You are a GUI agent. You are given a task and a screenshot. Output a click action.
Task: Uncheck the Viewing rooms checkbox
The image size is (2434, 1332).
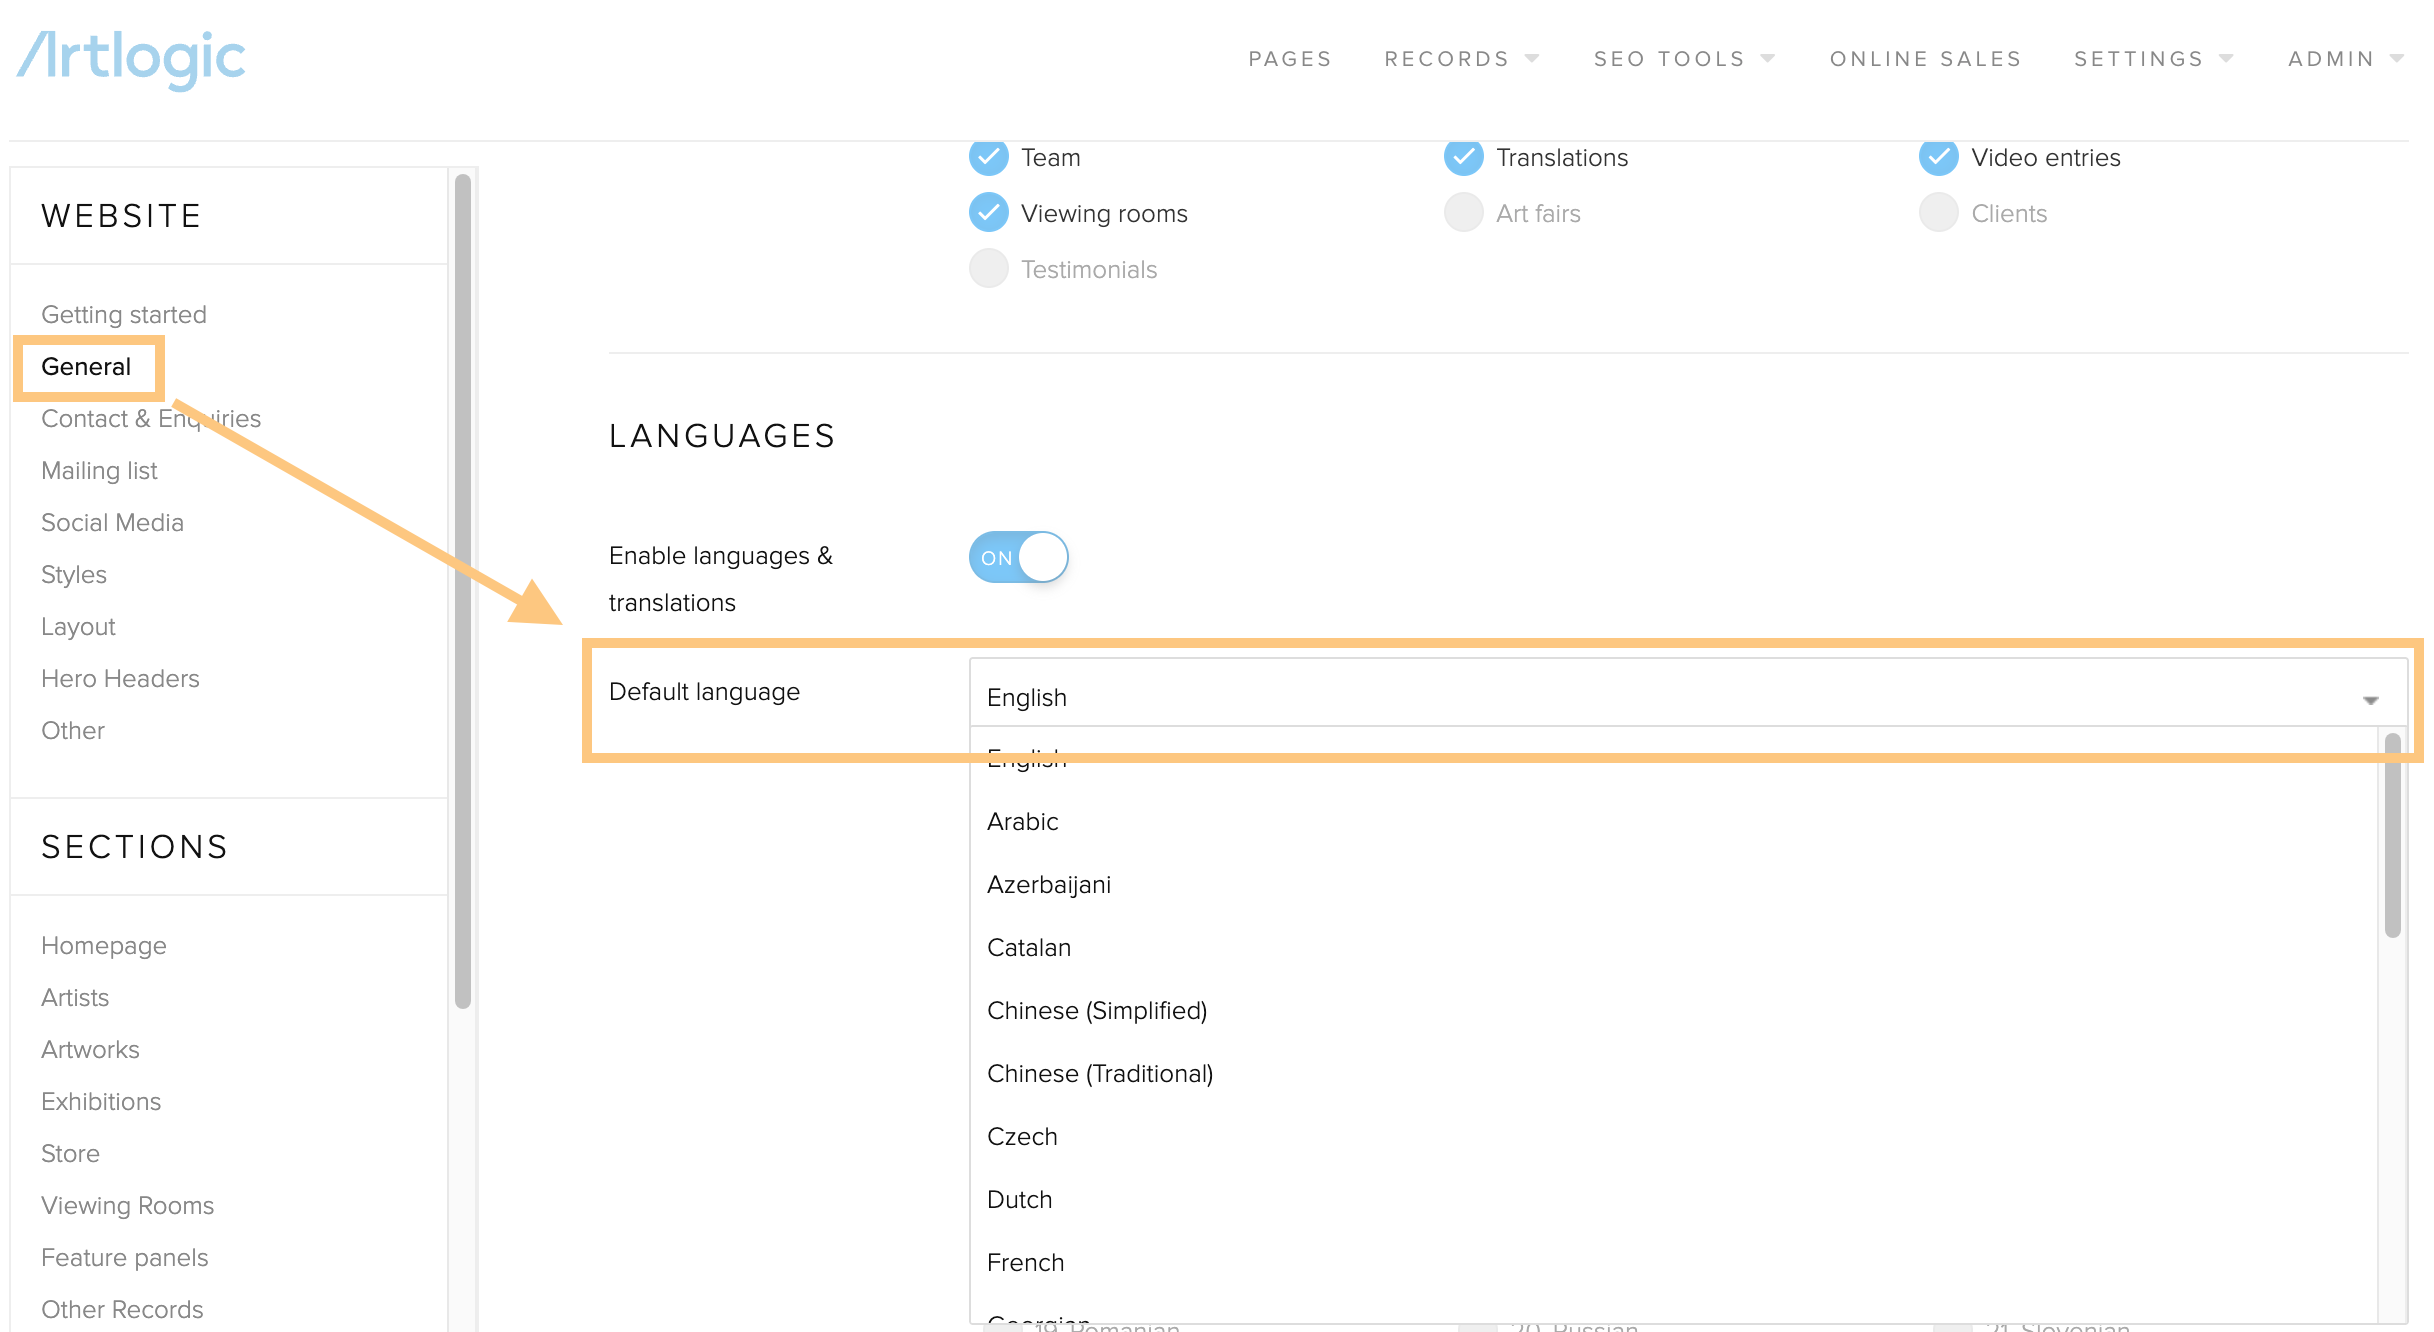(x=988, y=212)
